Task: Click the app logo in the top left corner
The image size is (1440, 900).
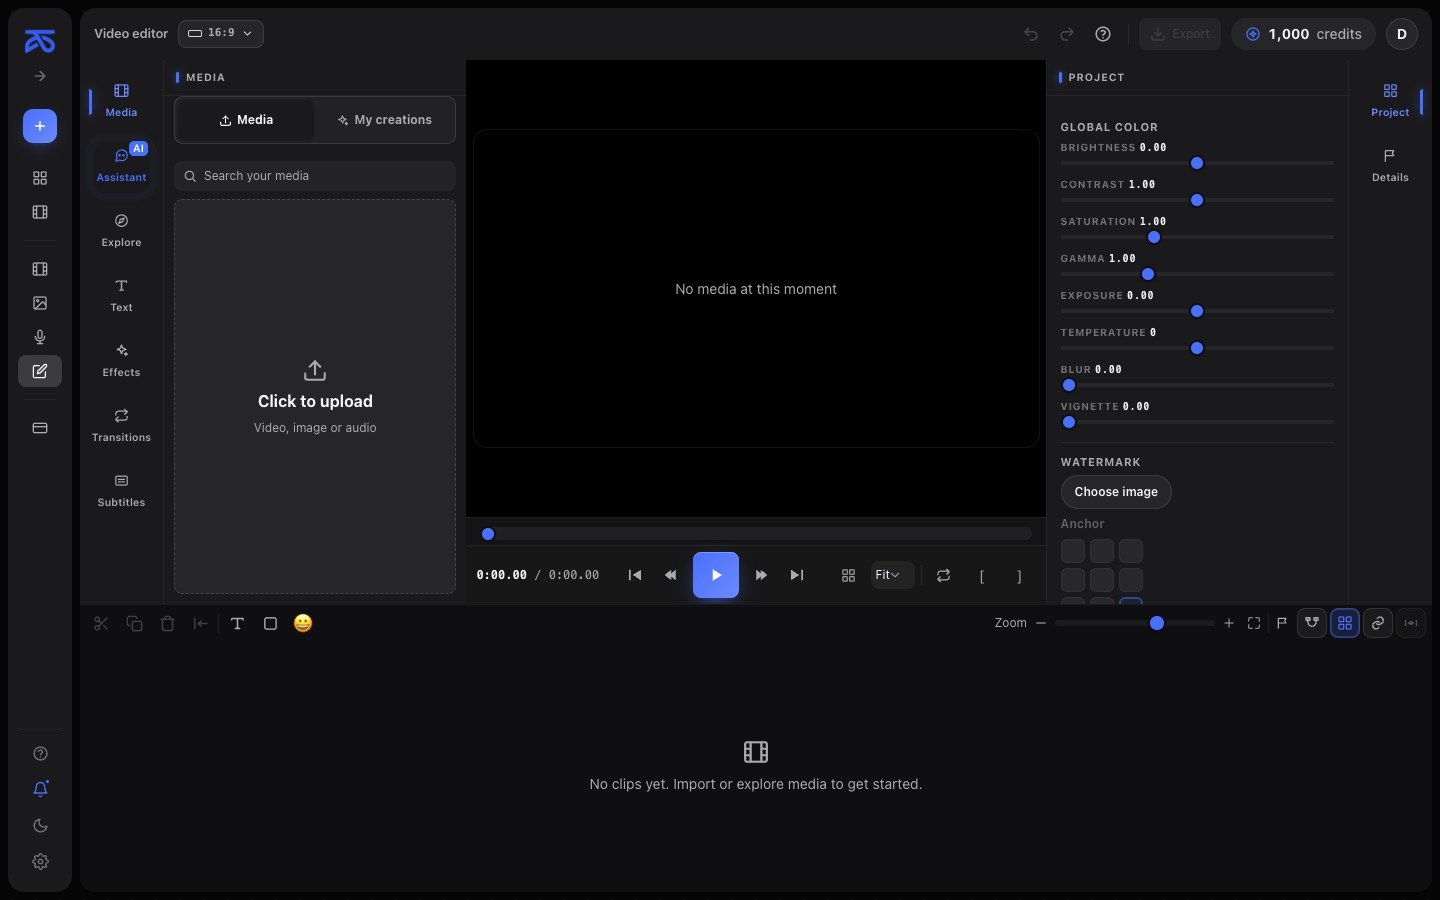Action: tap(40, 41)
